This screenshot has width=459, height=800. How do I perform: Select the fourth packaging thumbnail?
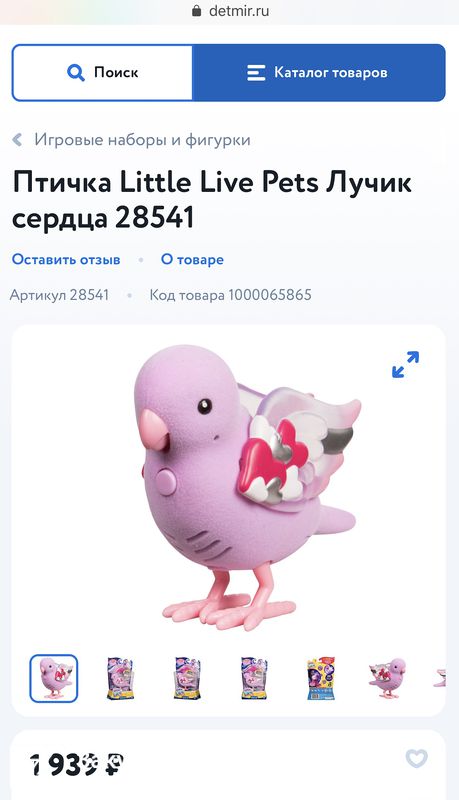pyautogui.click(x=254, y=678)
